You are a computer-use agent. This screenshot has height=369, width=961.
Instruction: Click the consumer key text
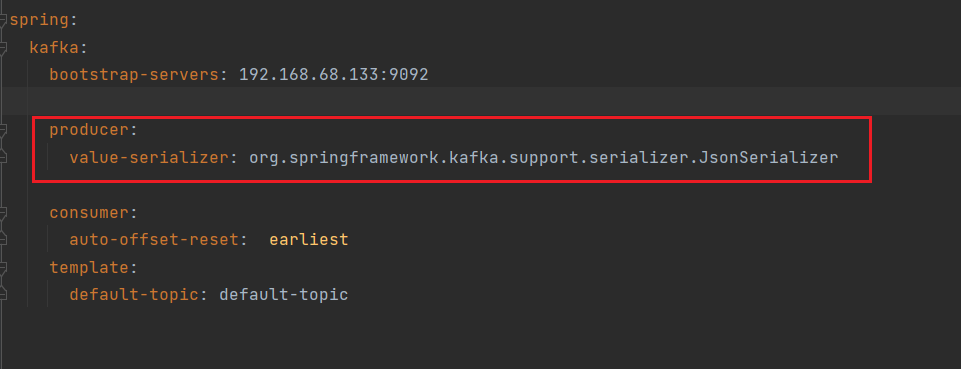89,213
